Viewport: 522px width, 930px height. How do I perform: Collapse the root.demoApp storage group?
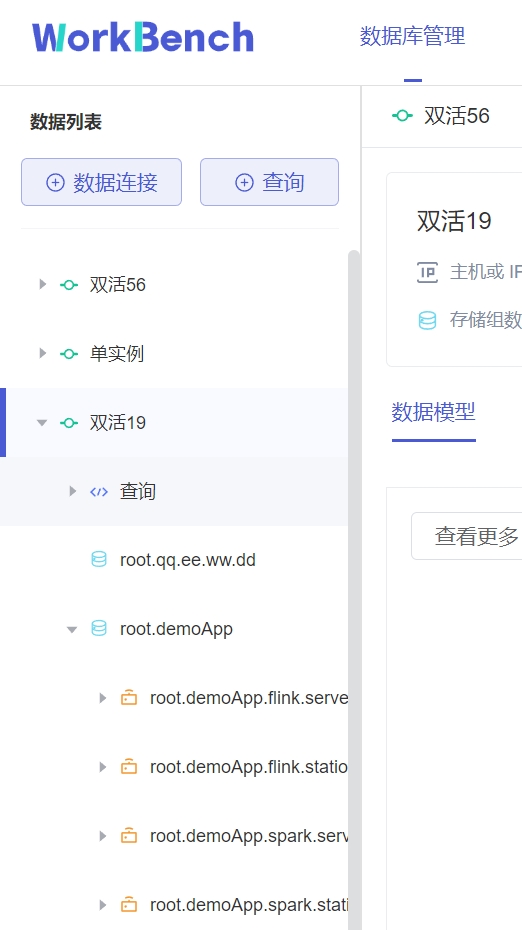click(72, 629)
